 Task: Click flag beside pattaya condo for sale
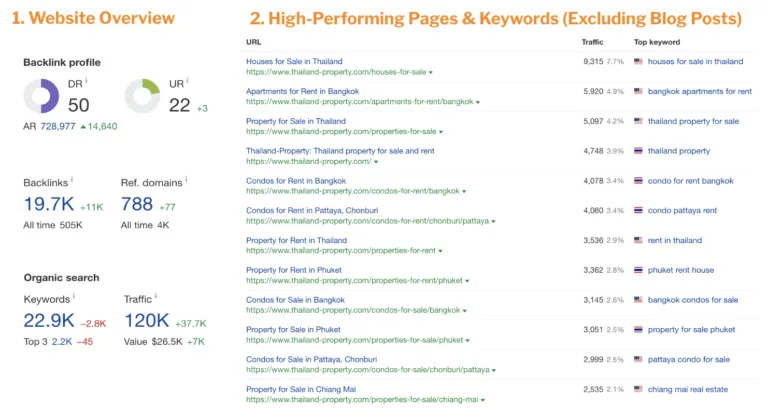click(638, 359)
